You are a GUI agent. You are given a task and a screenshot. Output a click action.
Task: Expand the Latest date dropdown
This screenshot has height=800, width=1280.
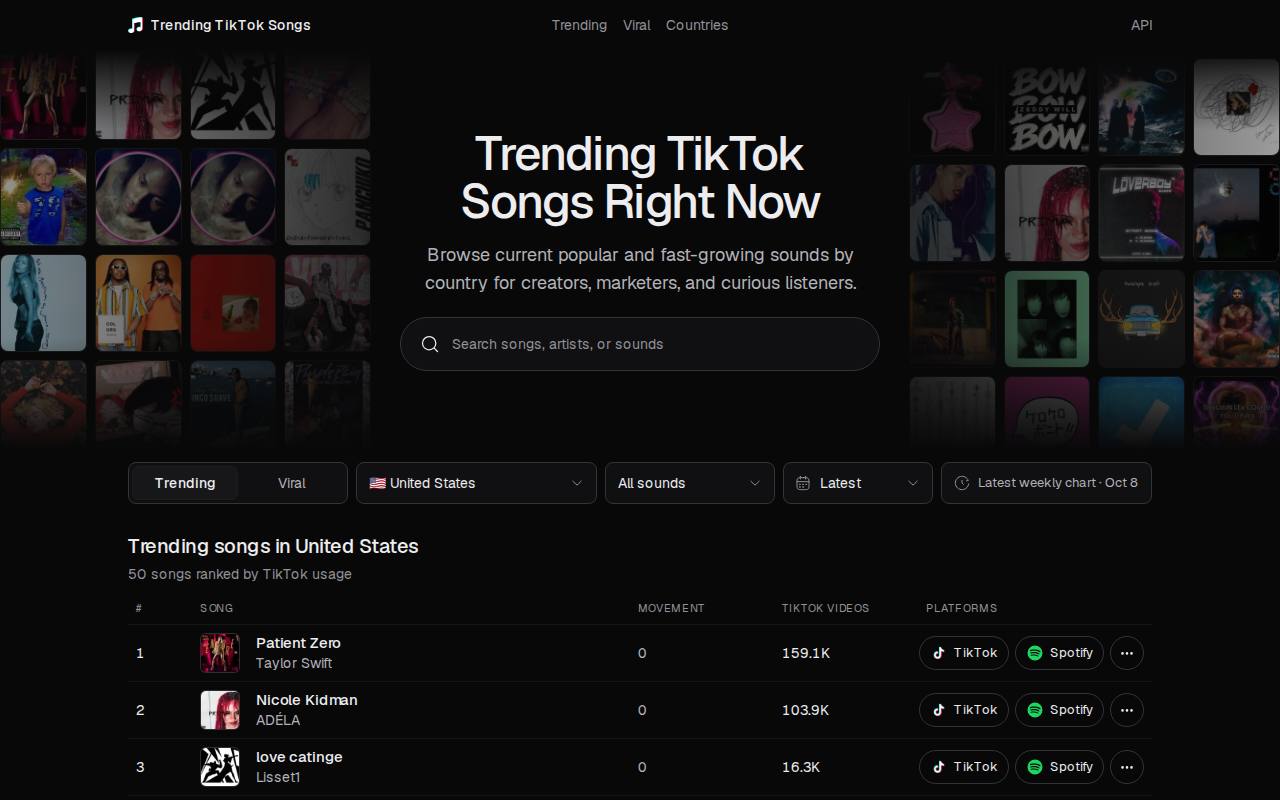click(x=858, y=483)
